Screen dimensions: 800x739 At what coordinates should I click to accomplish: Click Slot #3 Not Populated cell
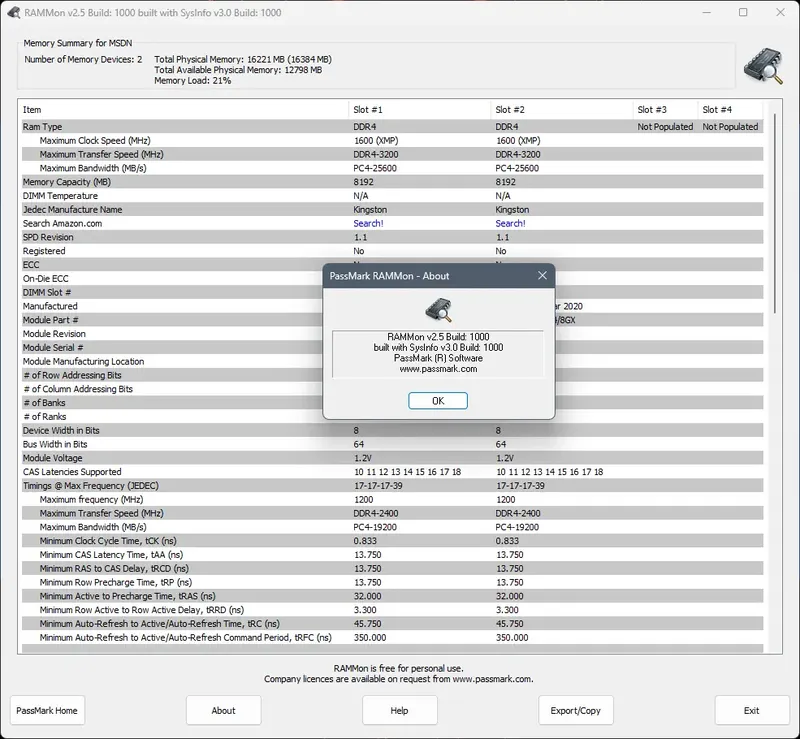click(x=665, y=127)
